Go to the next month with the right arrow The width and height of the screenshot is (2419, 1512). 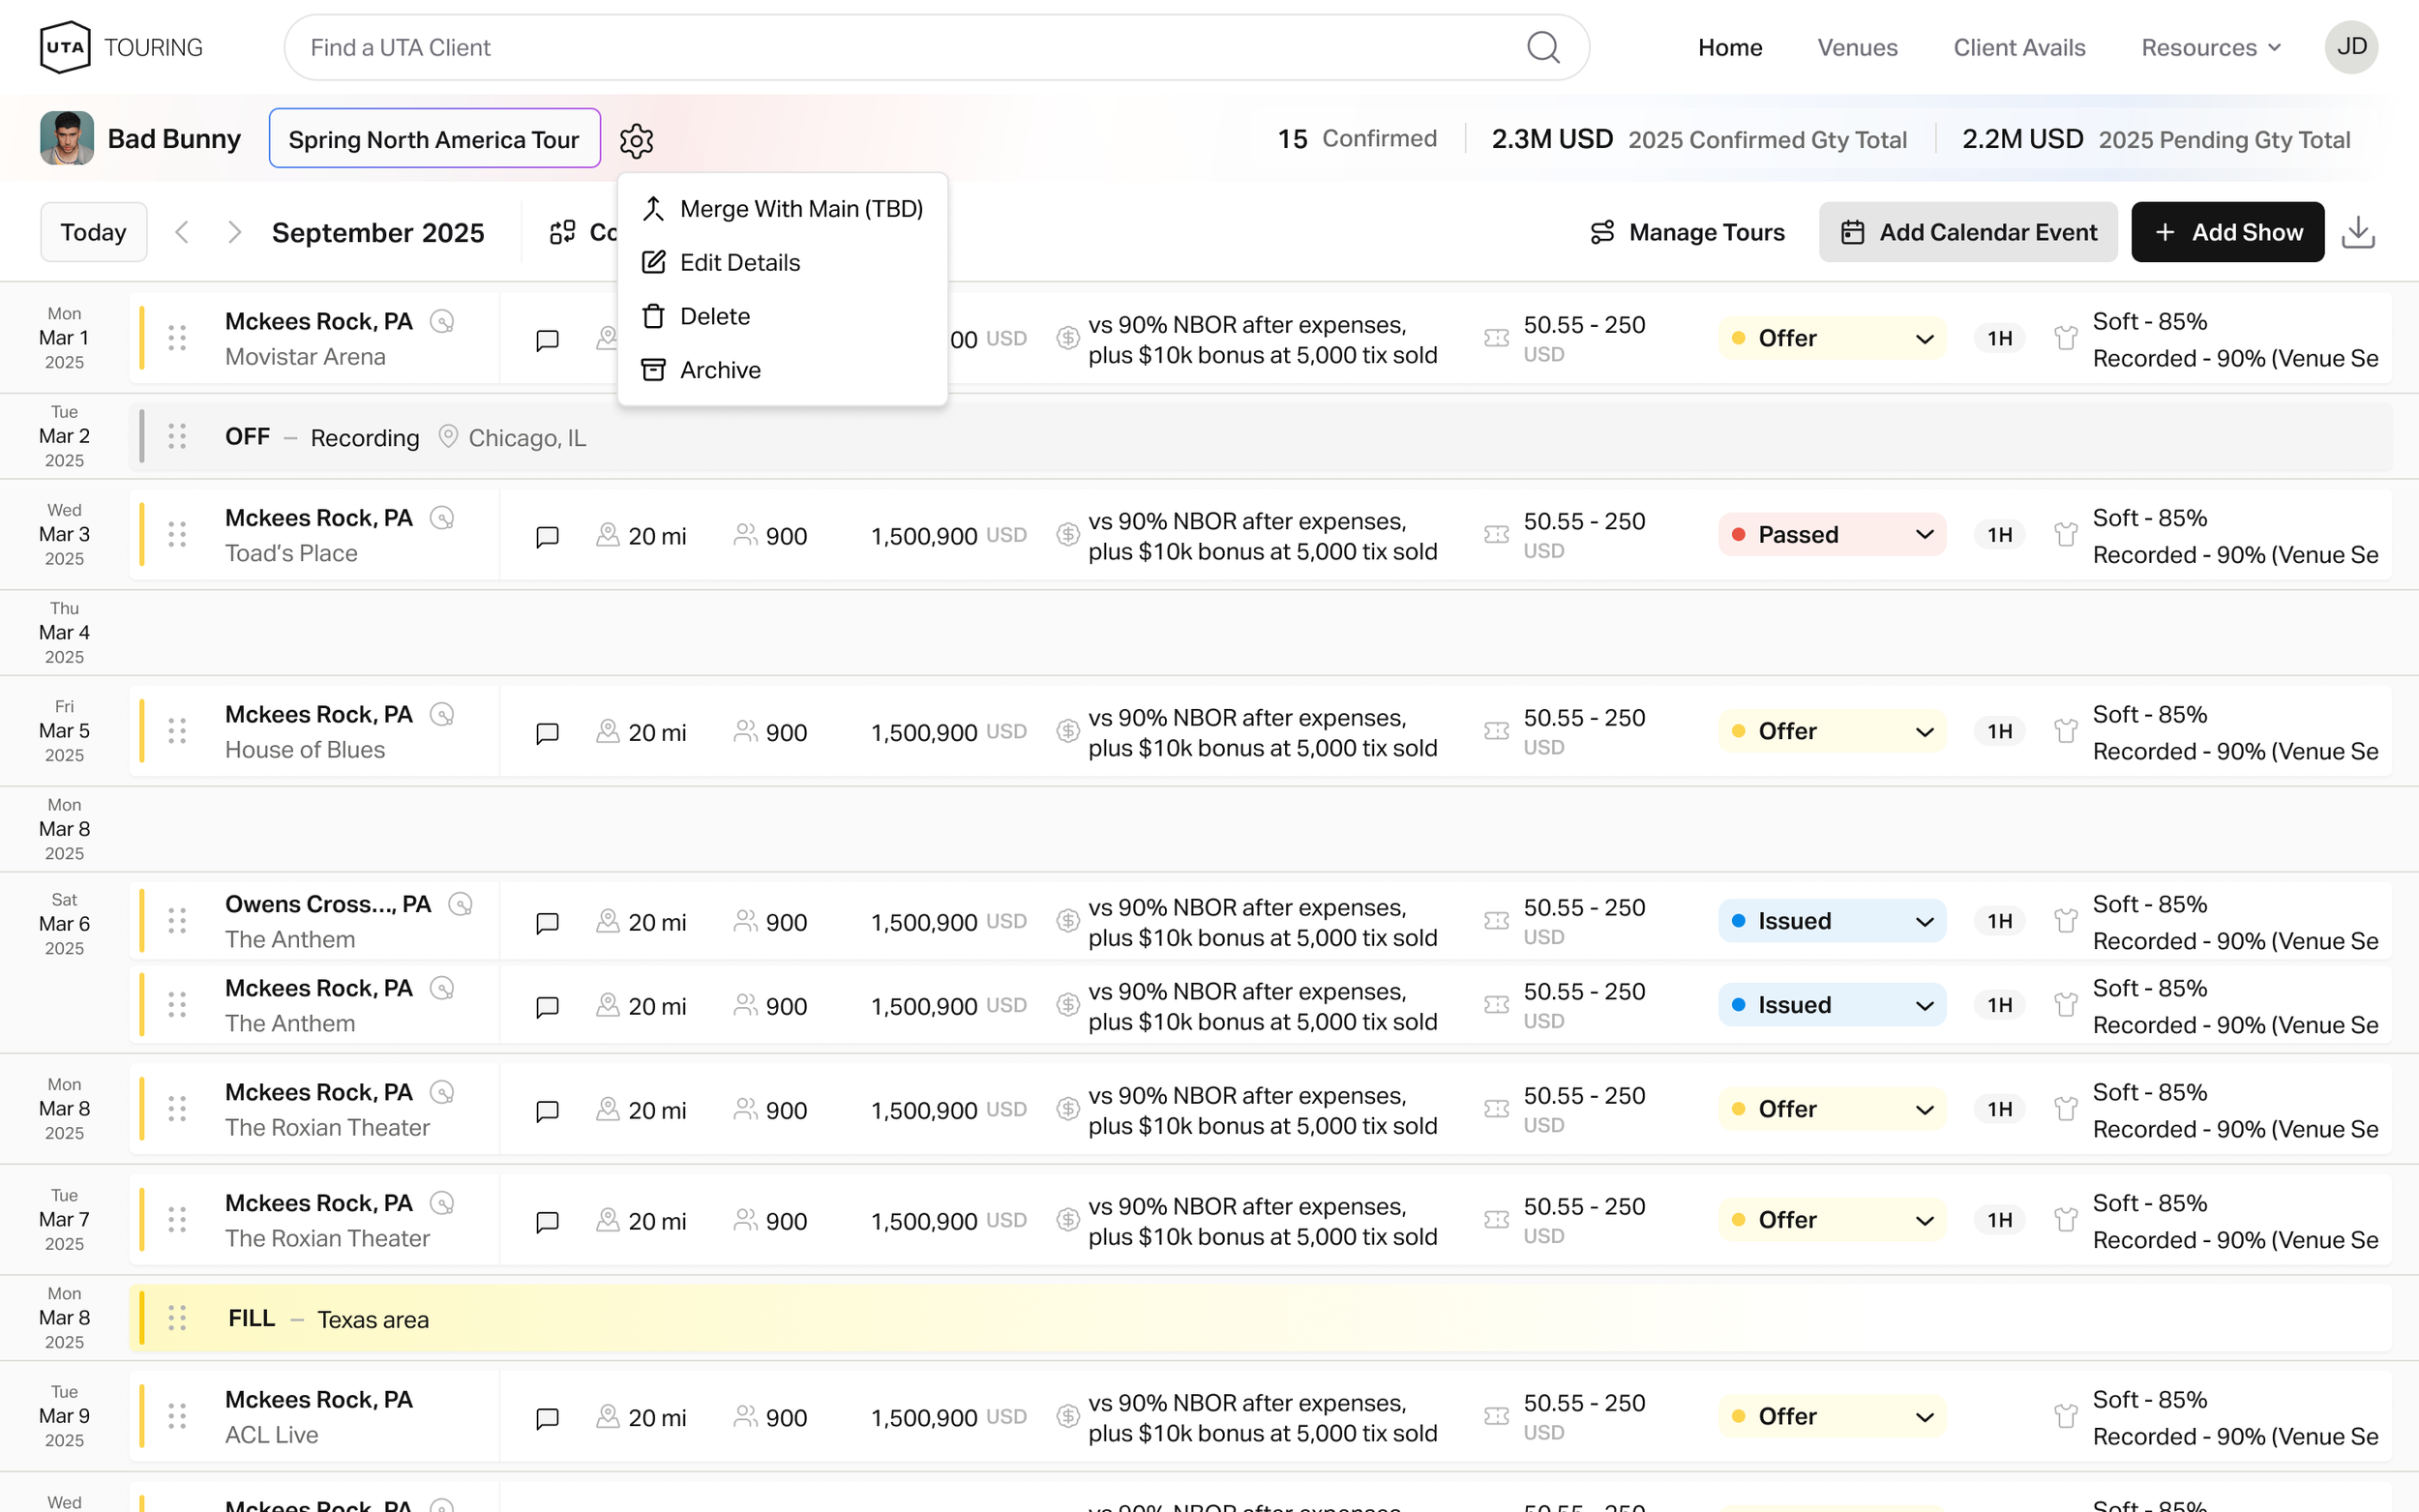coord(234,232)
